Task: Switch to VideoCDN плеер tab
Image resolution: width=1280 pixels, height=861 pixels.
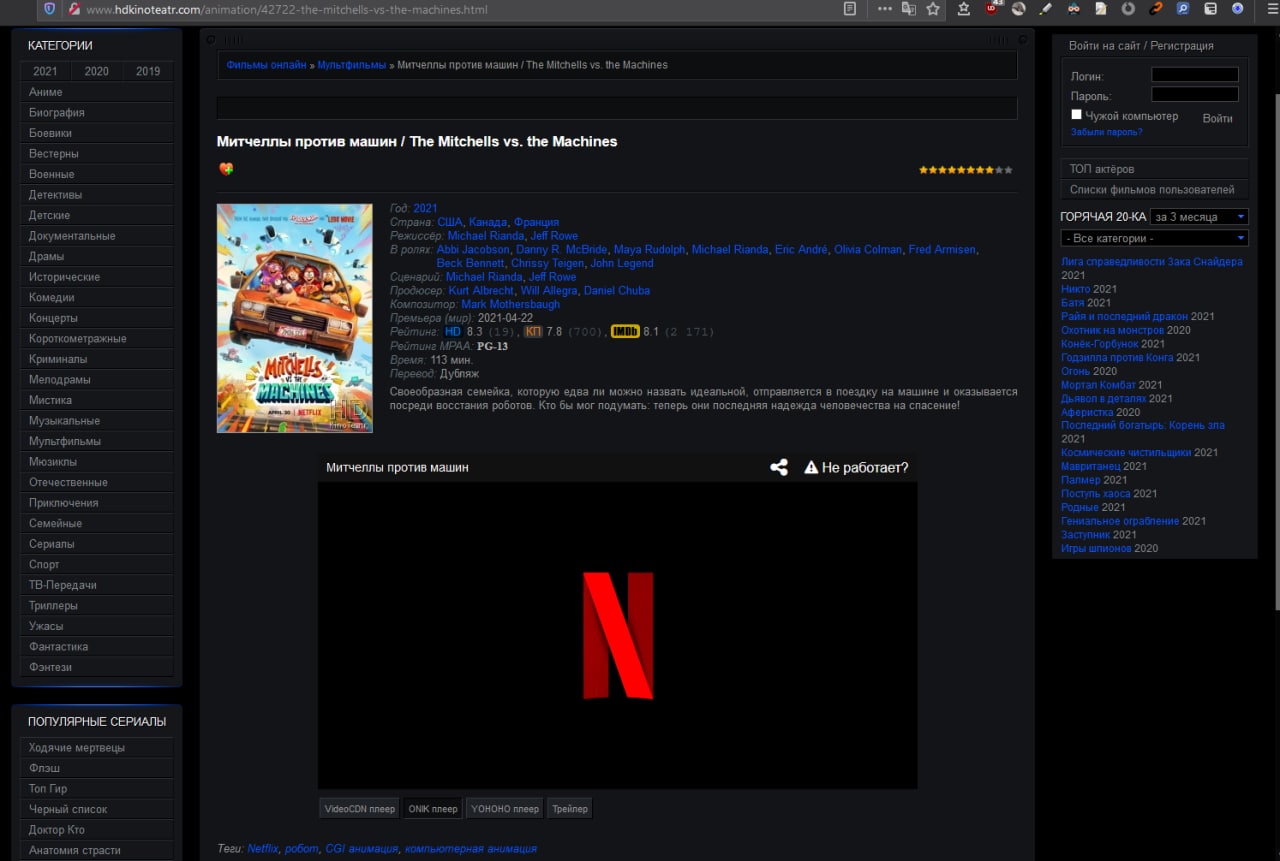Action: click(x=360, y=808)
